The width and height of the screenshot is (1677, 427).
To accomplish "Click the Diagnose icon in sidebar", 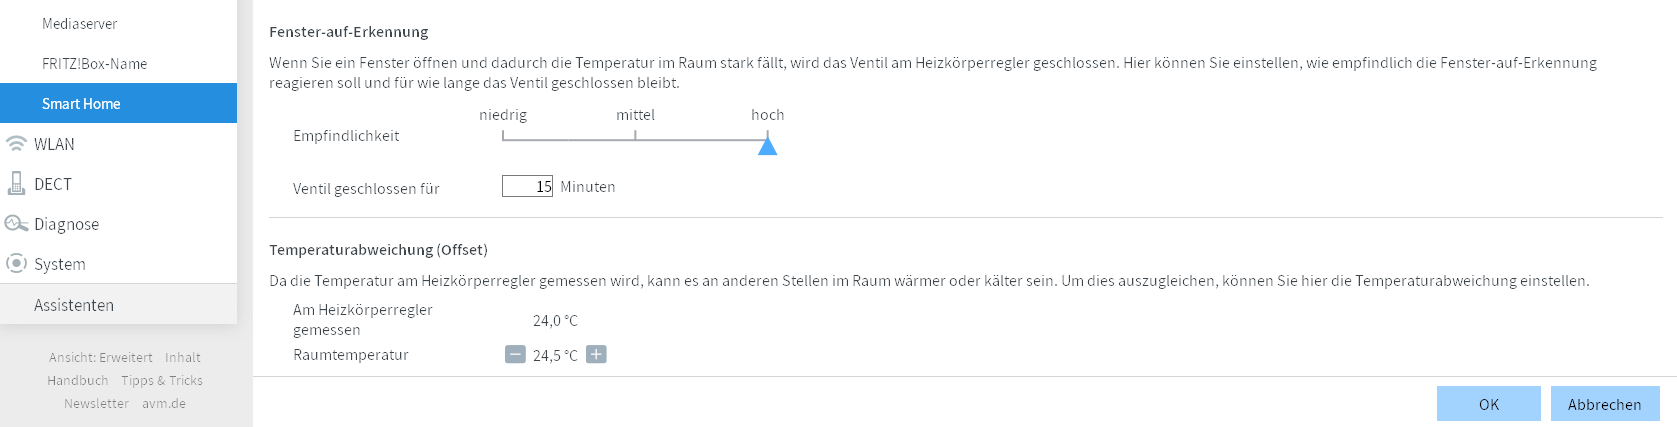I will 16,224.
